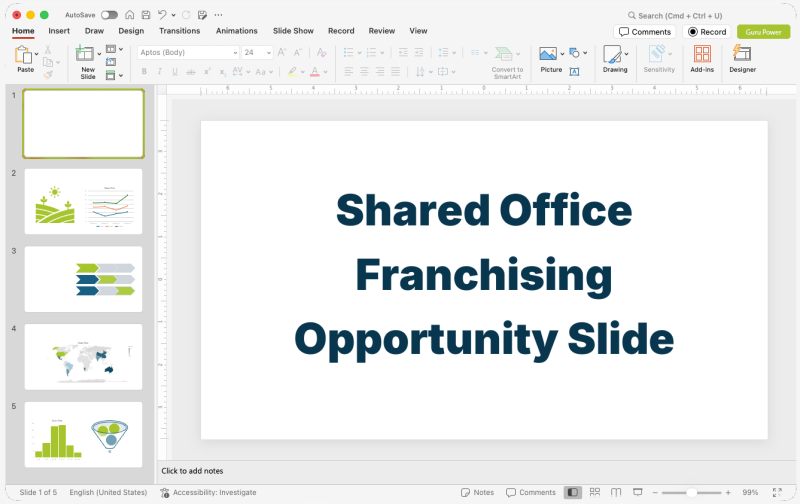This screenshot has width=800, height=504.
Task: Undo the last action
Action: coord(162,15)
